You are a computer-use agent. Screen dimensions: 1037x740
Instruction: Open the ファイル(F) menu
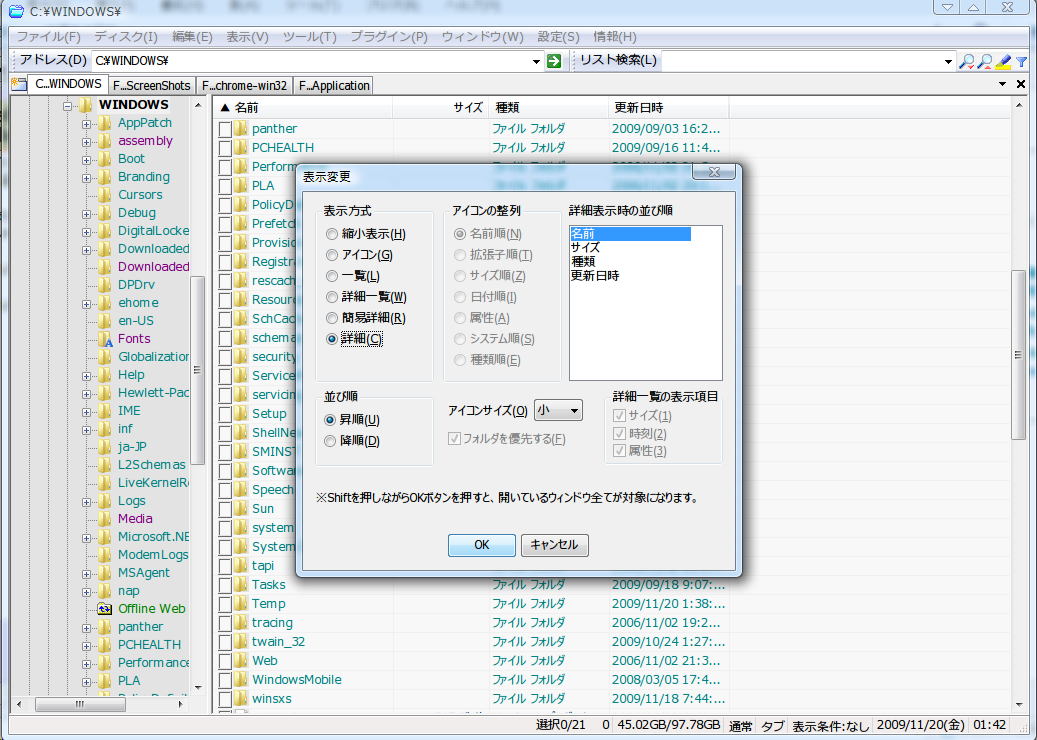click(x=49, y=37)
